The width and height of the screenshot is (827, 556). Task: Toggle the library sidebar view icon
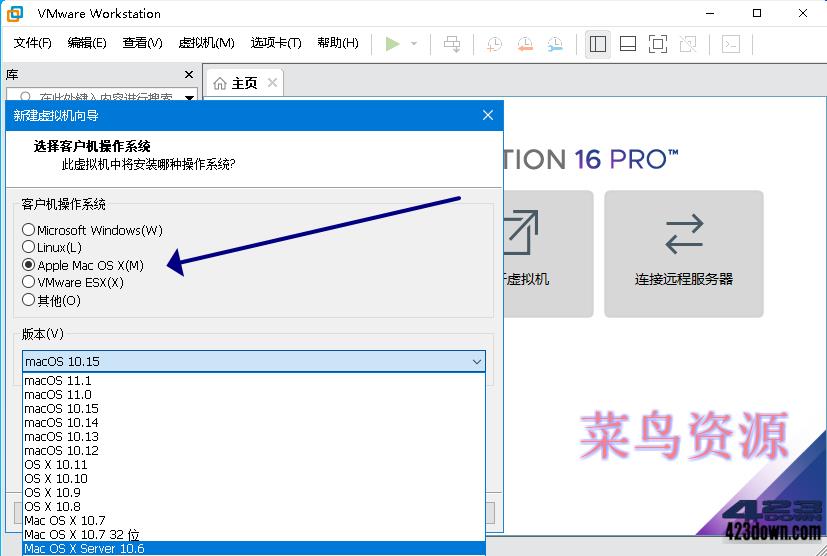[x=598, y=43]
